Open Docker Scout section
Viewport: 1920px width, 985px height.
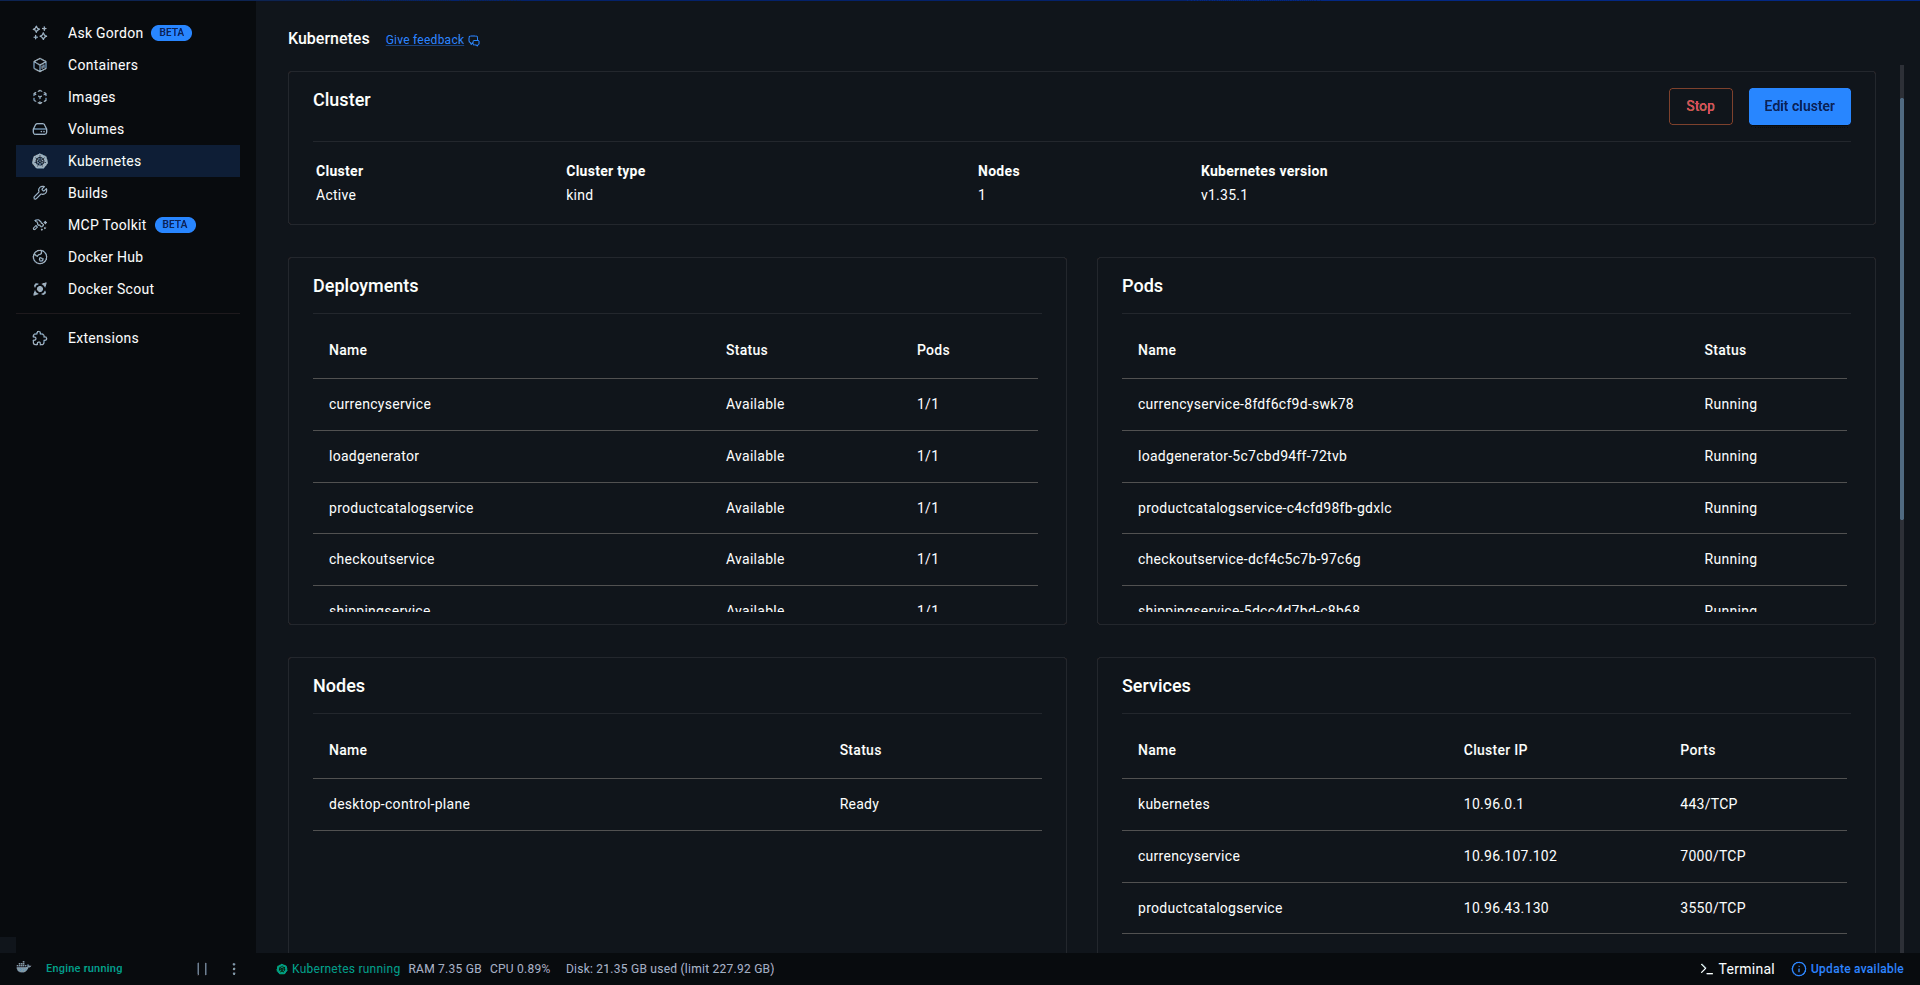pos(128,289)
